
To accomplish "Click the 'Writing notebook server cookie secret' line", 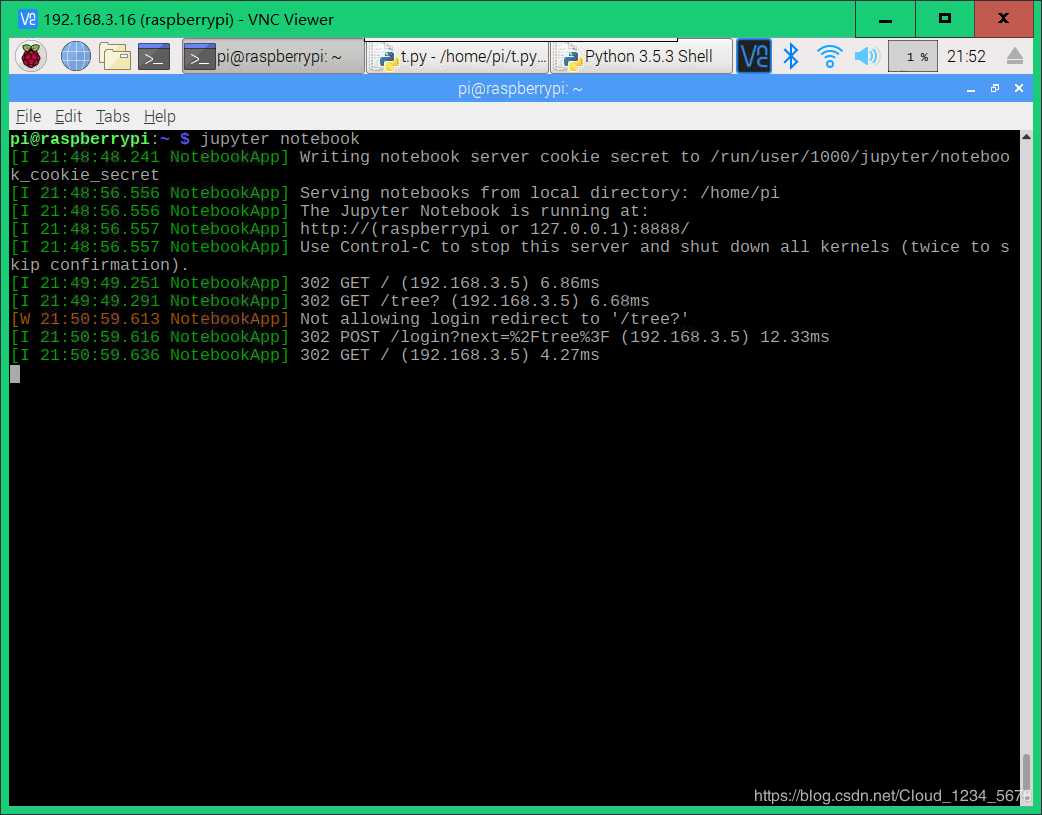I will click(x=510, y=166).
